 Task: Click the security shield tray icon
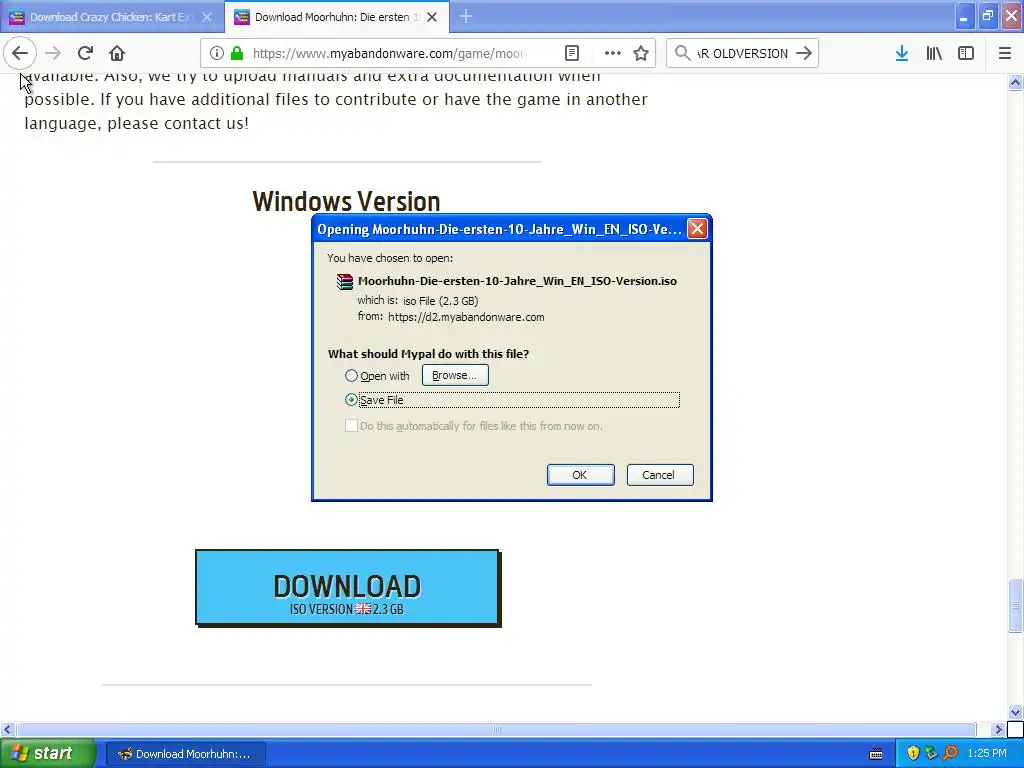coord(913,753)
